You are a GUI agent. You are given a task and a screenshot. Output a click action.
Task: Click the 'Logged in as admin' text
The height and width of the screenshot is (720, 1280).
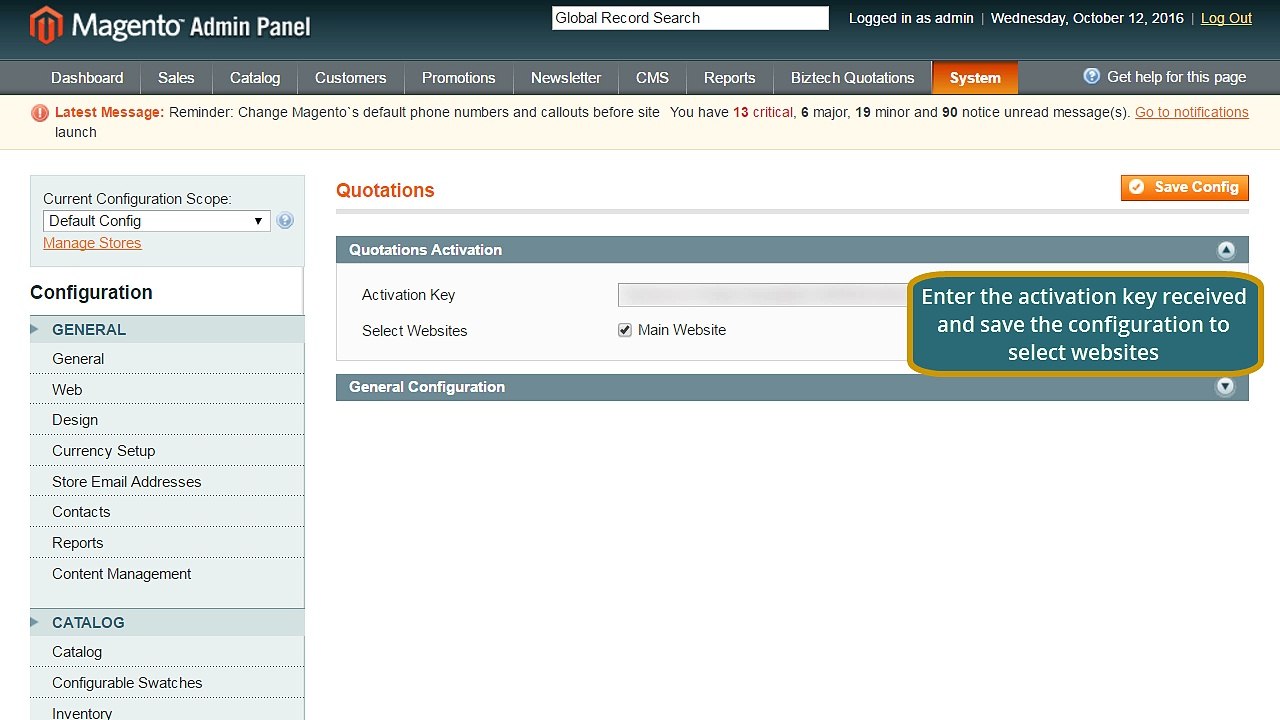[x=911, y=18]
